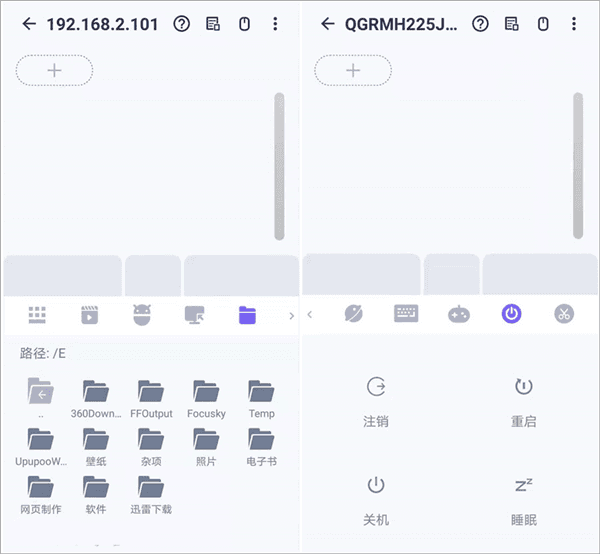Open the FFOutput folder
The image size is (600, 554).
click(151, 399)
